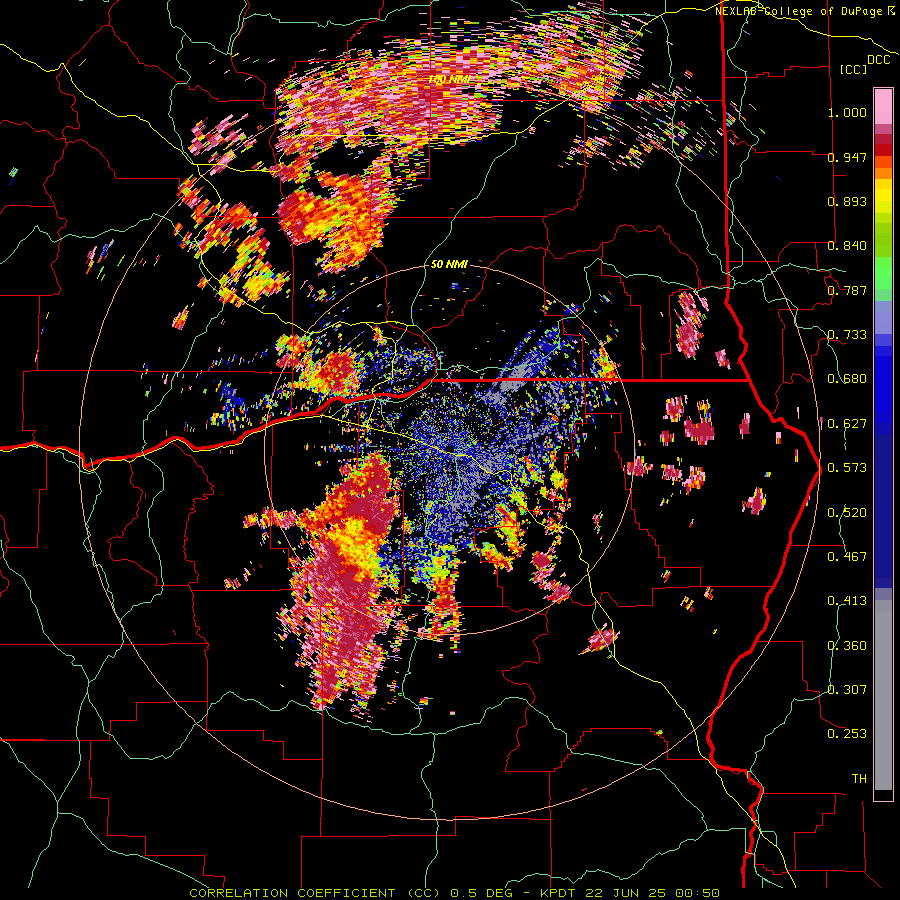
Task: Select the 0.360 scale value
Action: pos(847,646)
